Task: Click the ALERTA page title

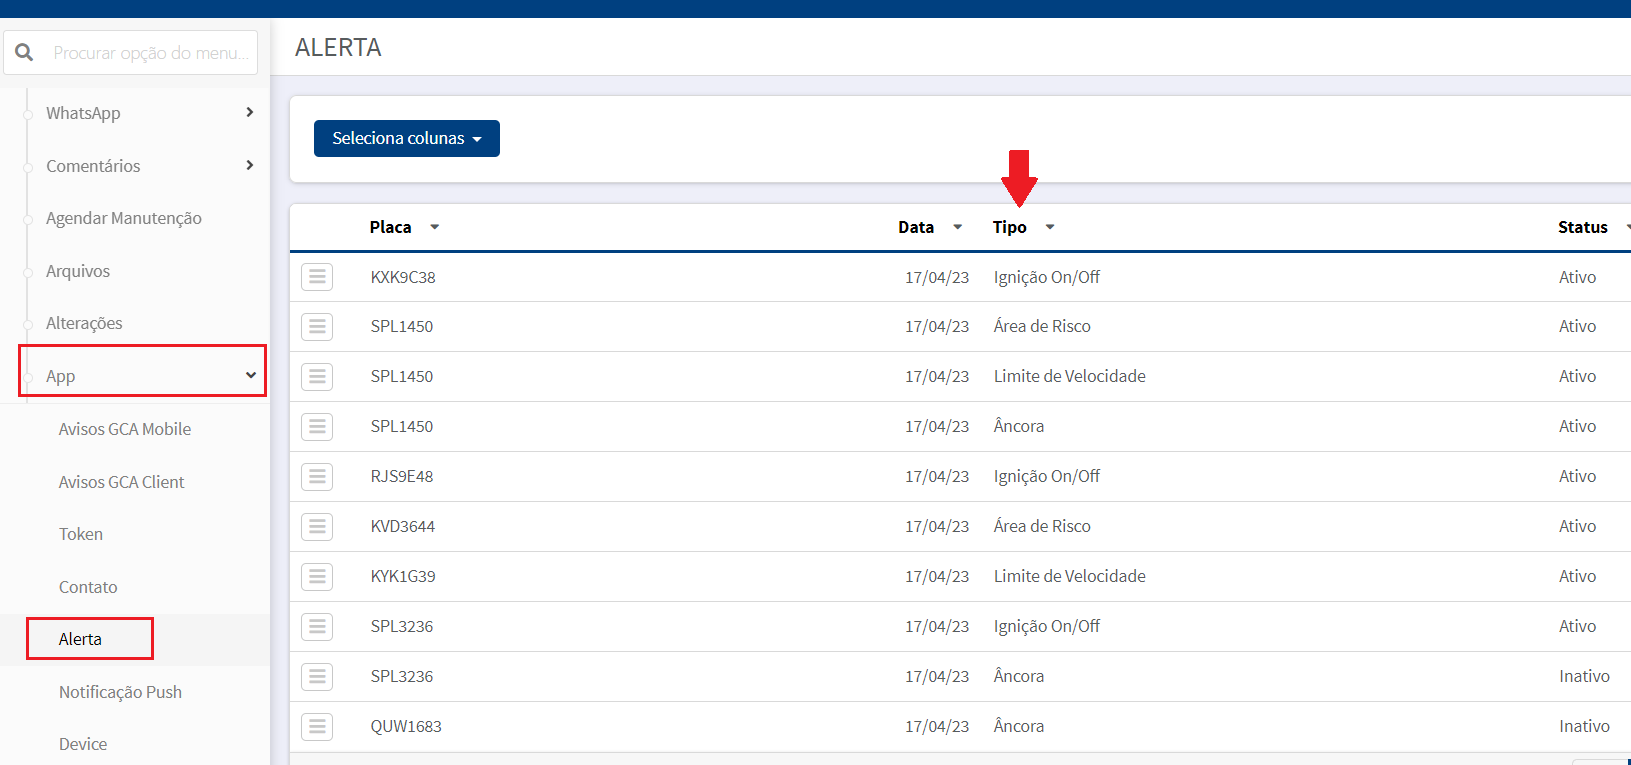Action: (x=338, y=47)
